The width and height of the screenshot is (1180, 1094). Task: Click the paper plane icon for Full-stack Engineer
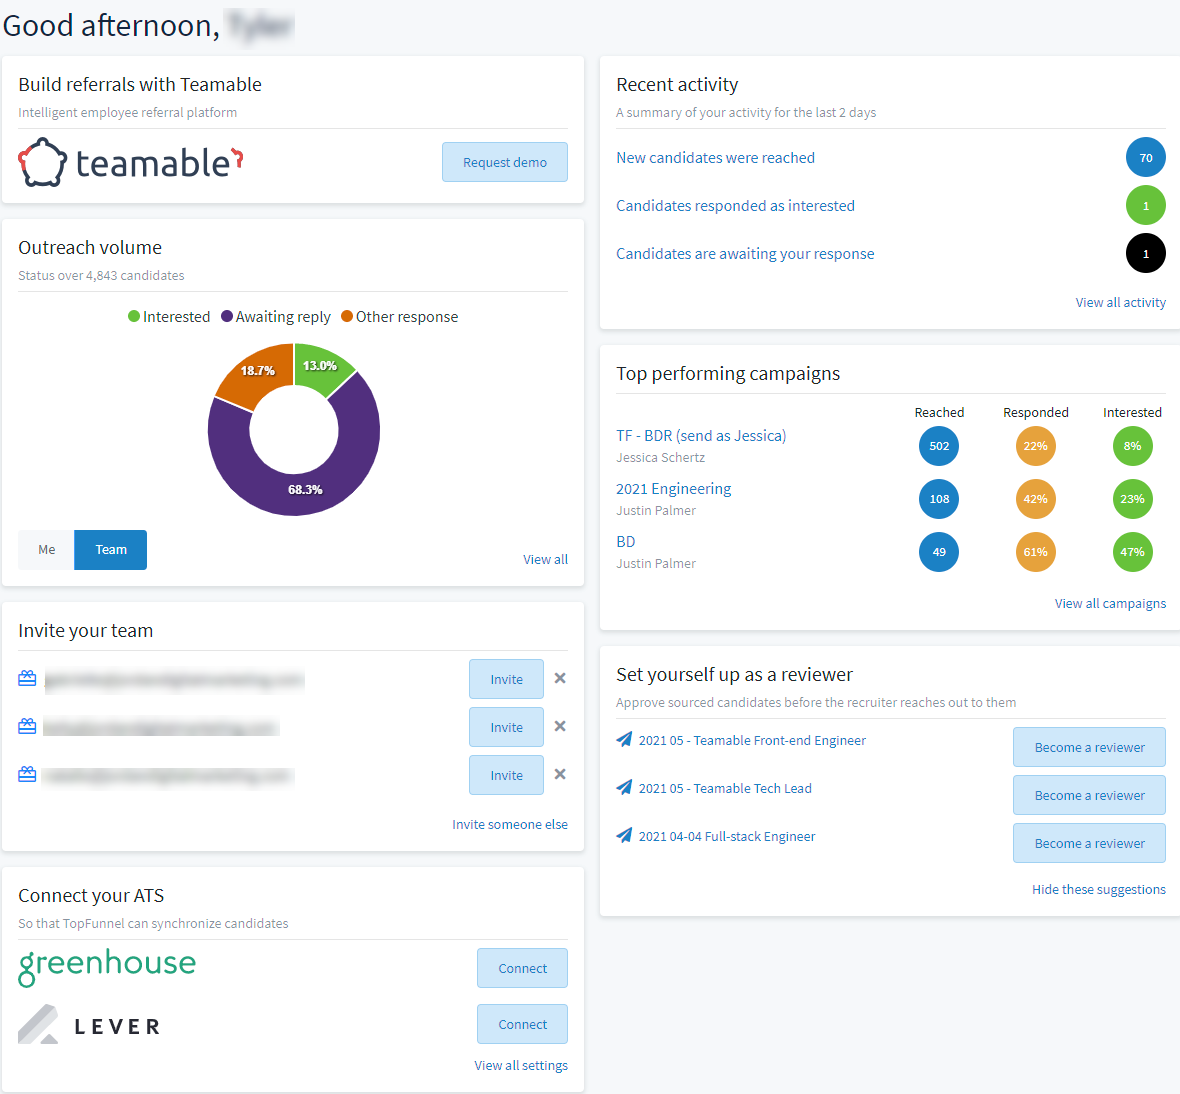coord(624,836)
